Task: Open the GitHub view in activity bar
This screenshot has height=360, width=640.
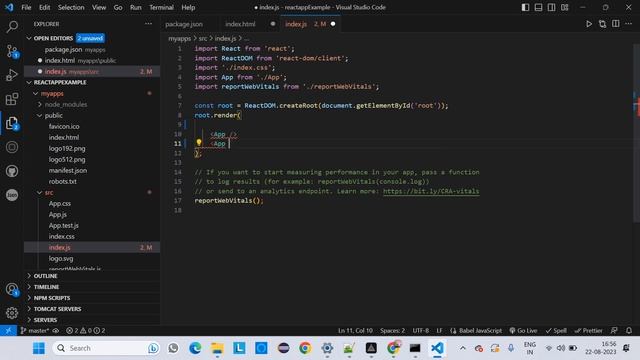Action: click(12, 171)
